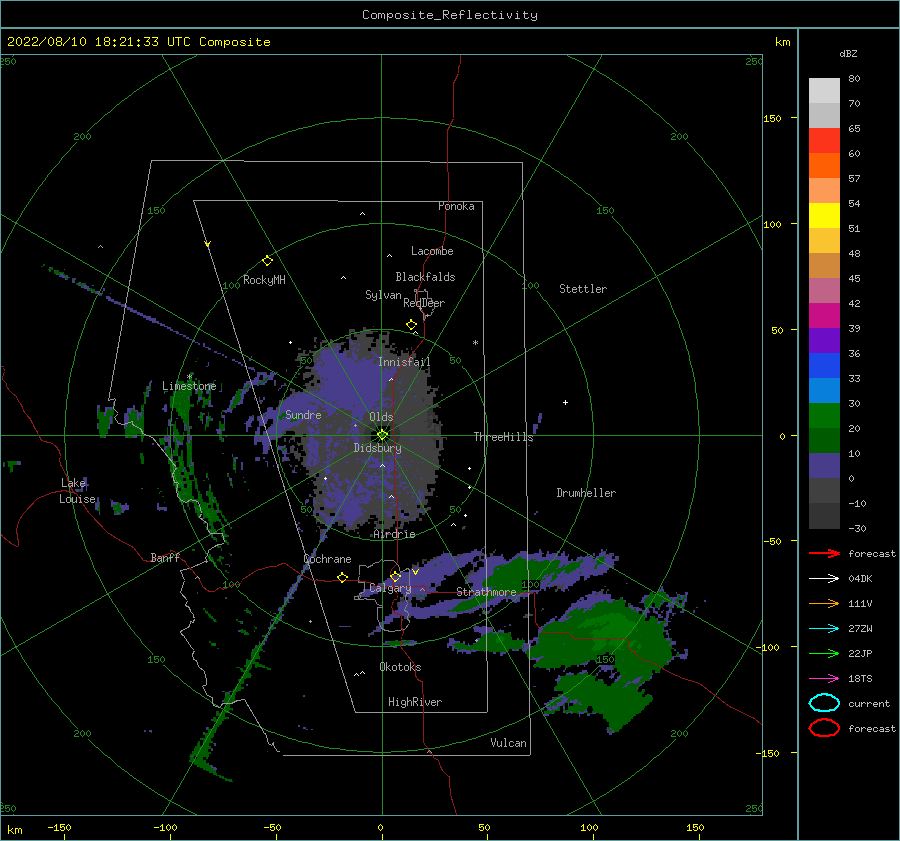Click the Composite_Reflectivity title
Viewport: 900px width, 841px height.
tap(449, 15)
